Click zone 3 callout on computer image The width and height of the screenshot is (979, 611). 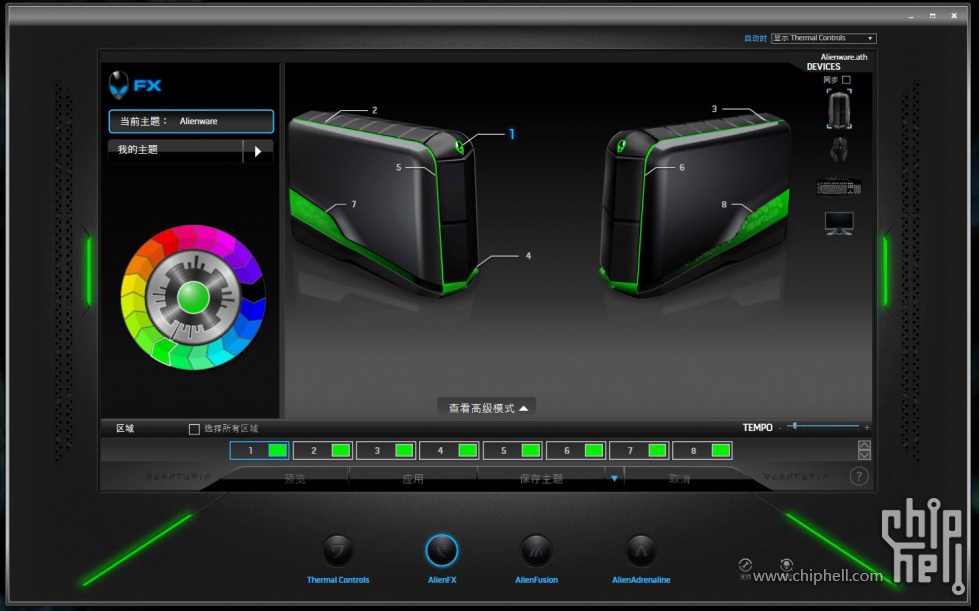click(714, 109)
